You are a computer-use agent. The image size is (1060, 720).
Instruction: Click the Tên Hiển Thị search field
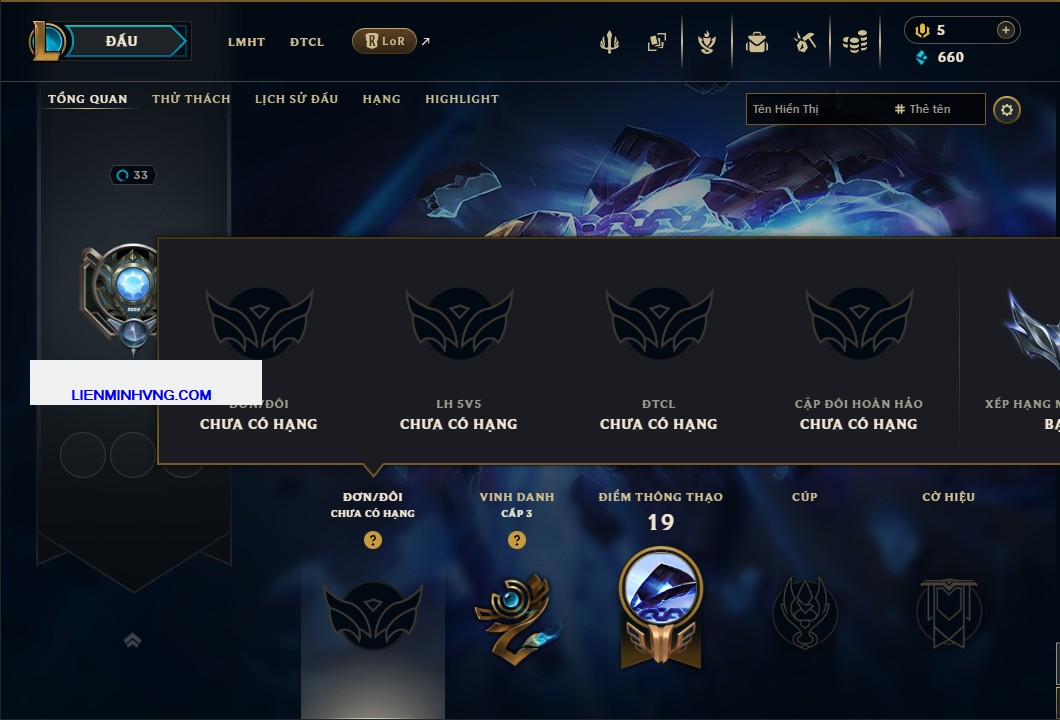pos(865,109)
